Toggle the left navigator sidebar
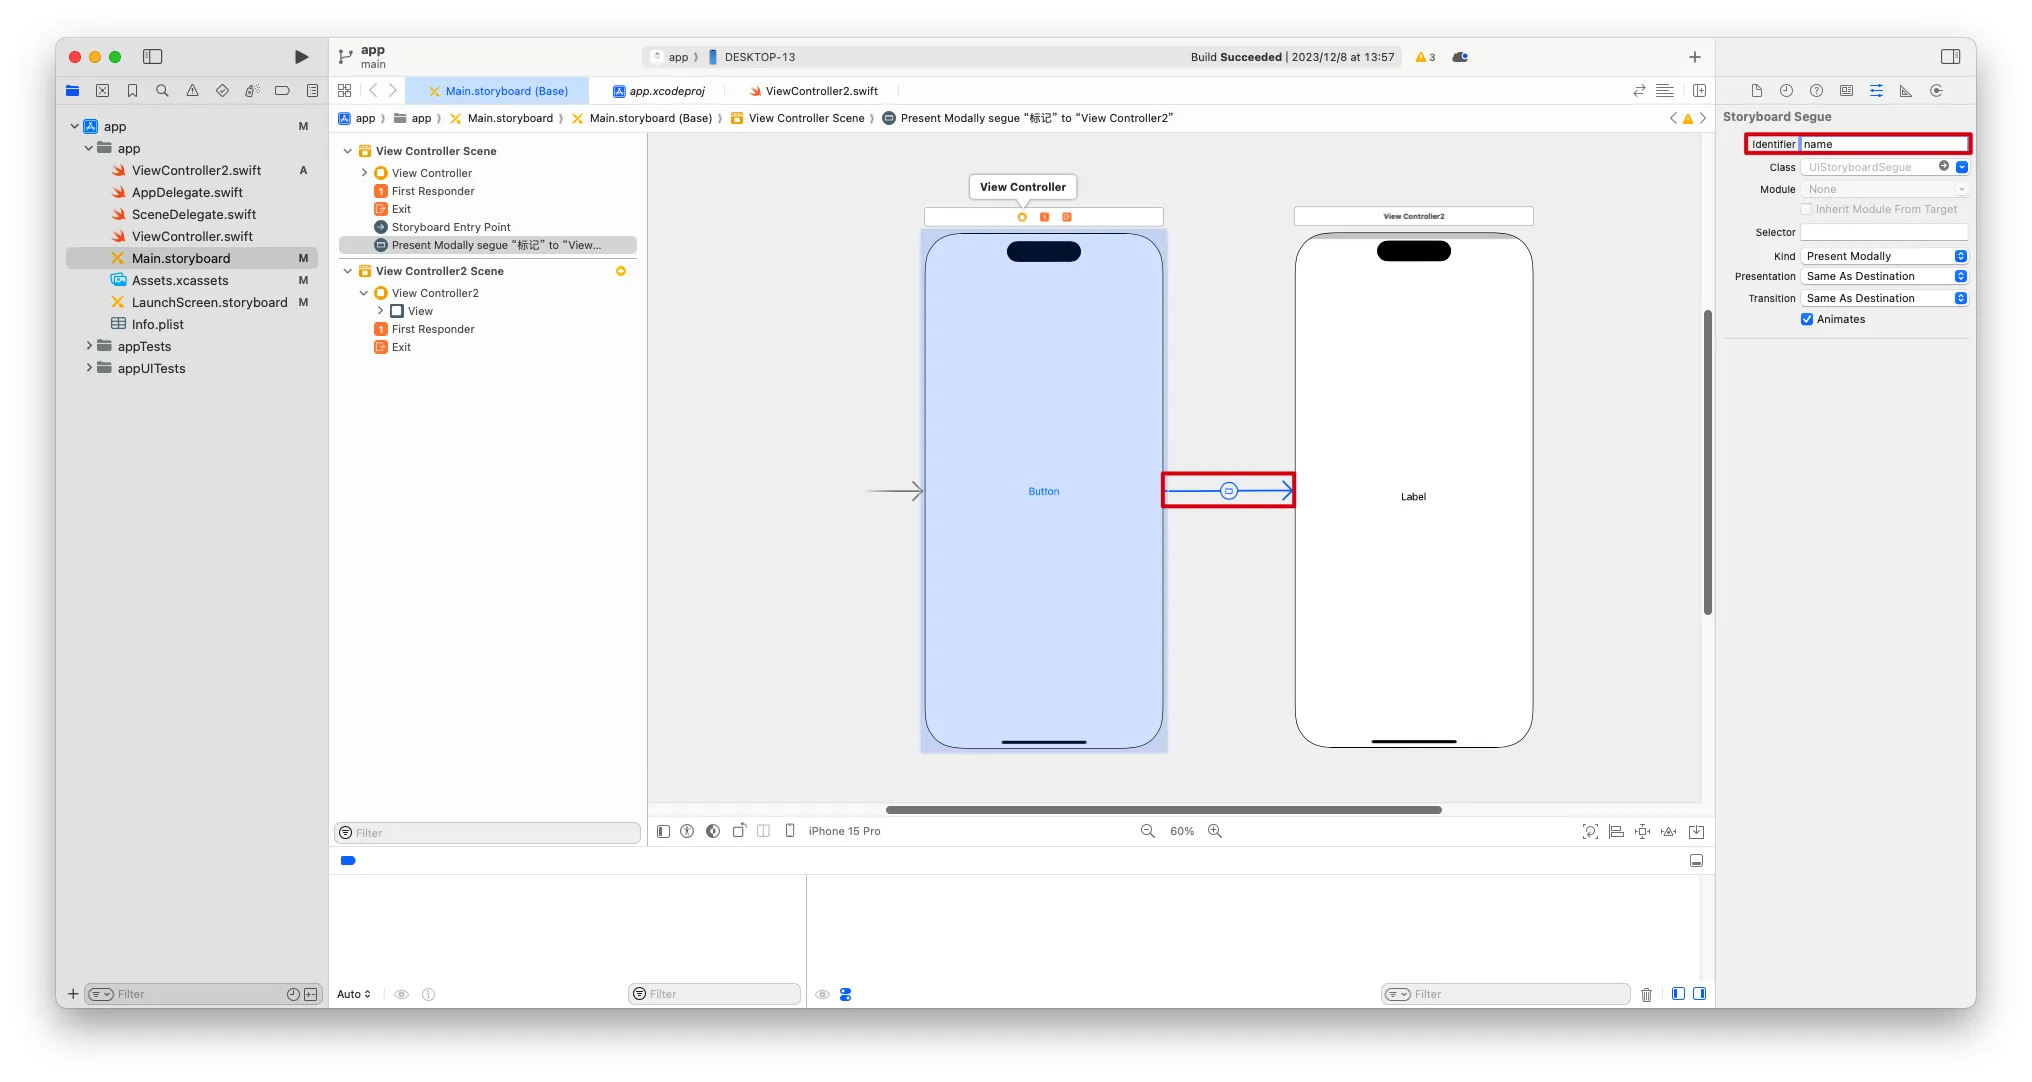 (x=152, y=57)
